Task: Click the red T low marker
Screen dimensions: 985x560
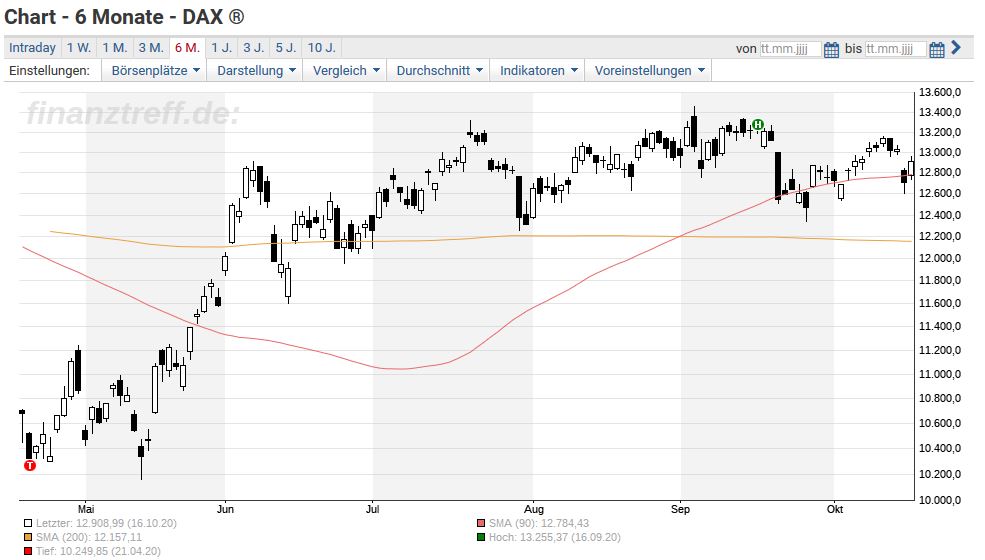Action: [30, 465]
